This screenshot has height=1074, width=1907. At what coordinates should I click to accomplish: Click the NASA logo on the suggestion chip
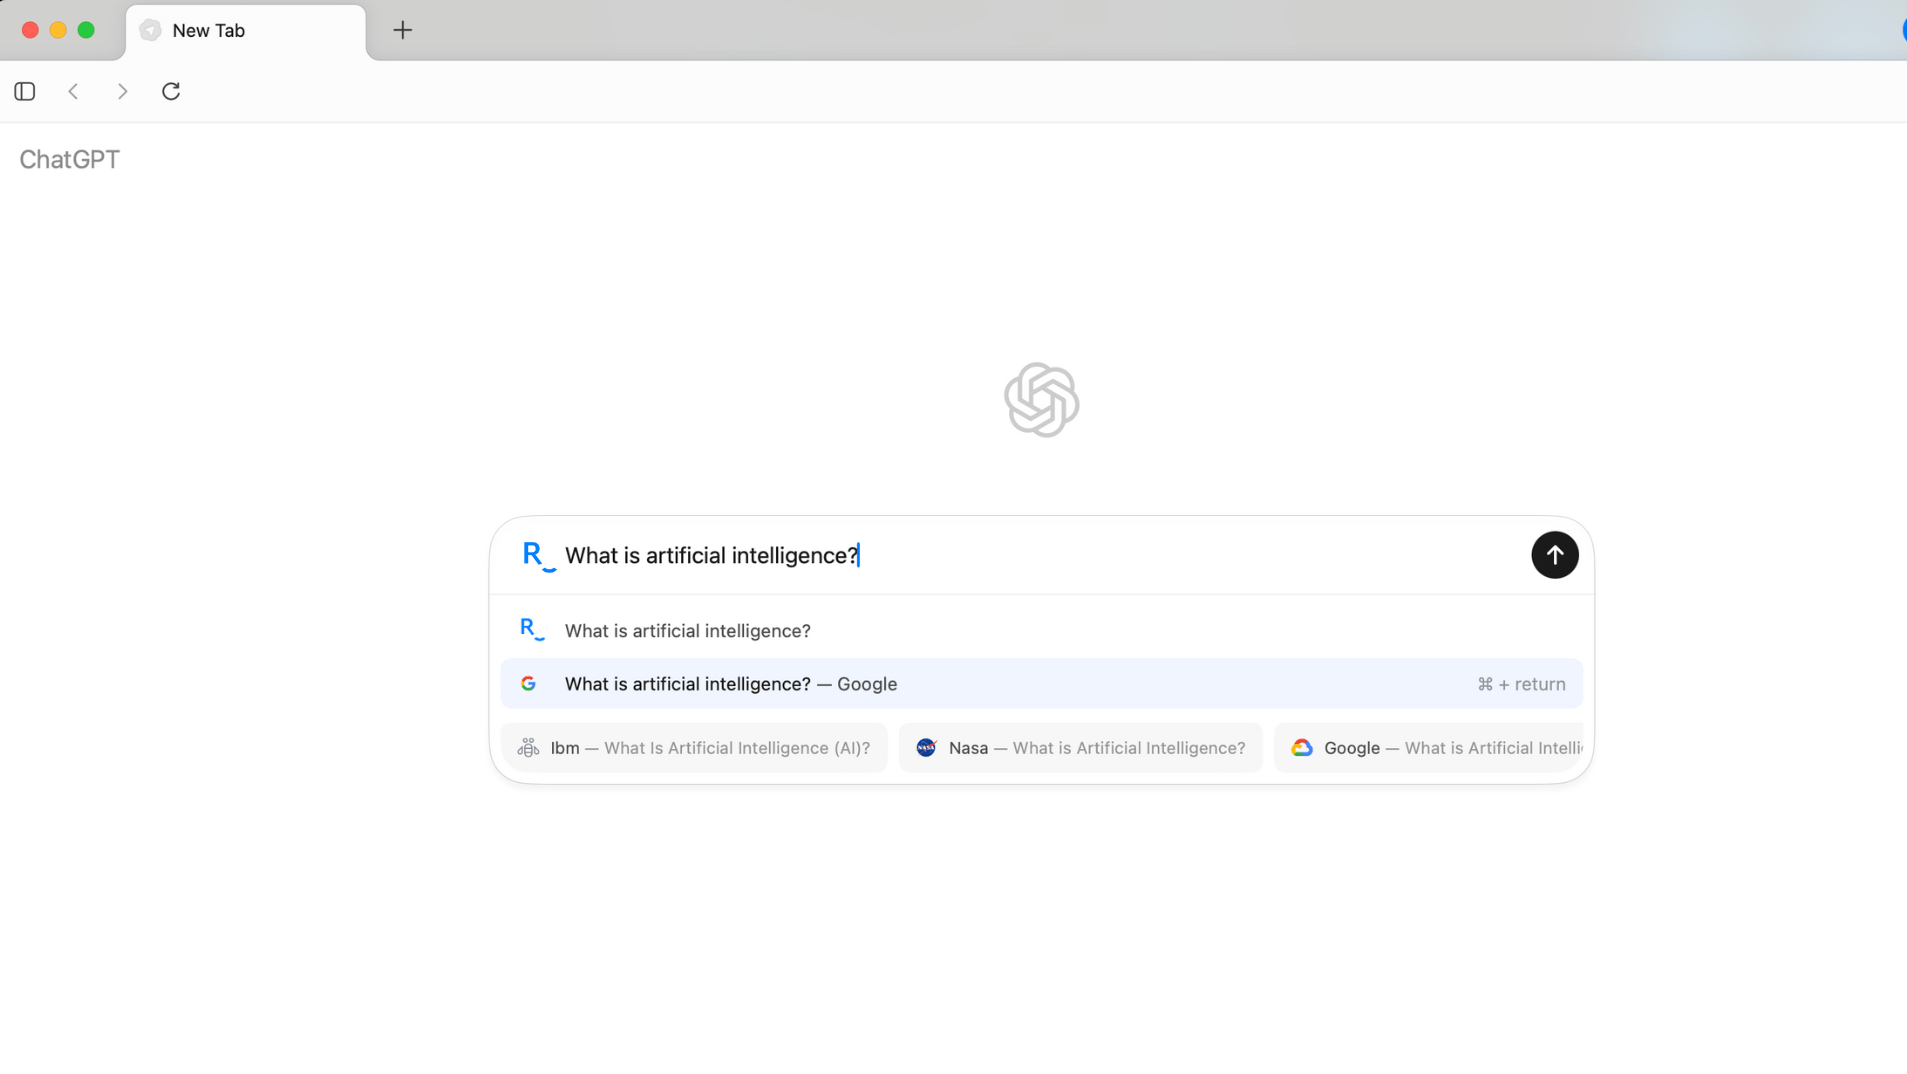pyautogui.click(x=925, y=747)
